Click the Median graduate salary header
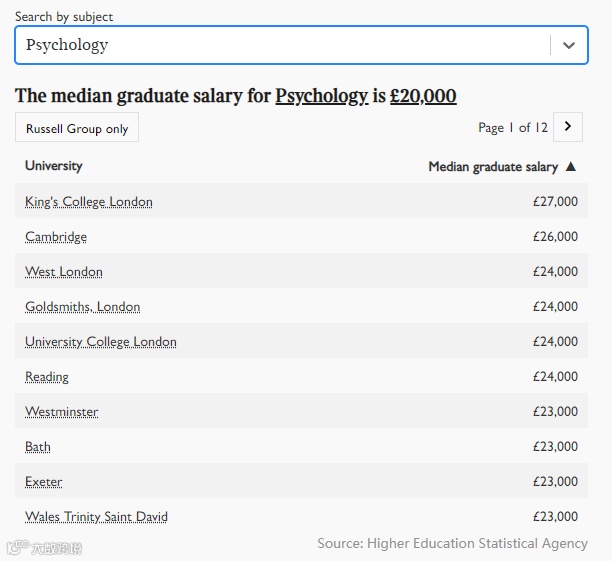Image resolution: width=612 pixels, height=561 pixels. pyautogui.click(x=493, y=167)
